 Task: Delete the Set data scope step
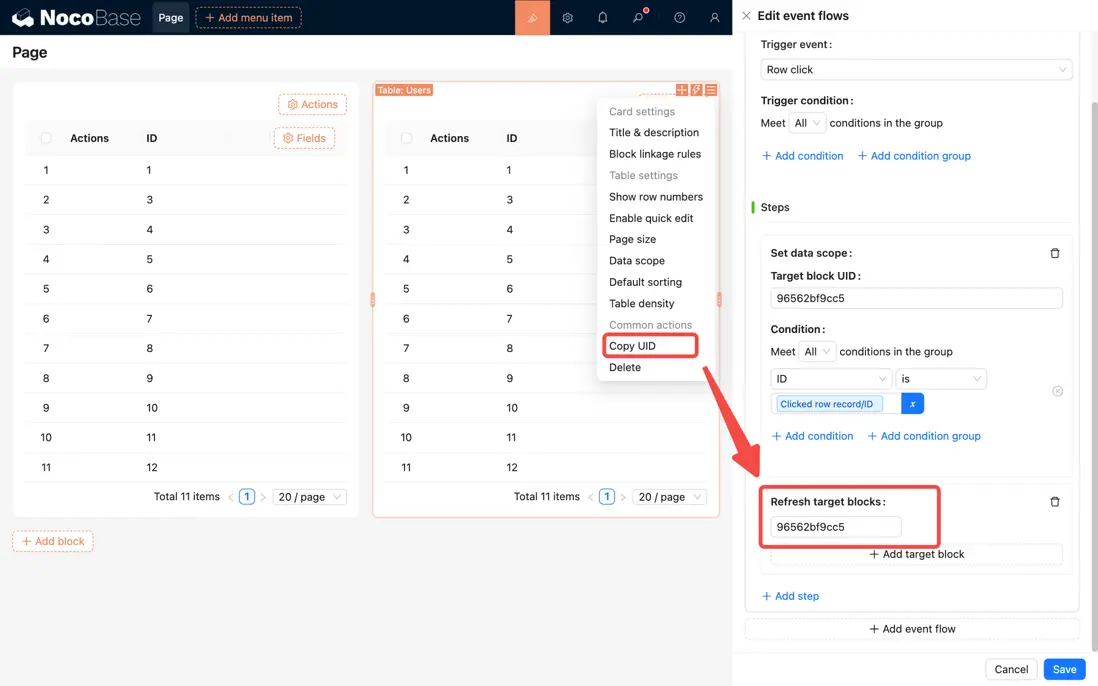pyautogui.click(x=1055, y=253)
